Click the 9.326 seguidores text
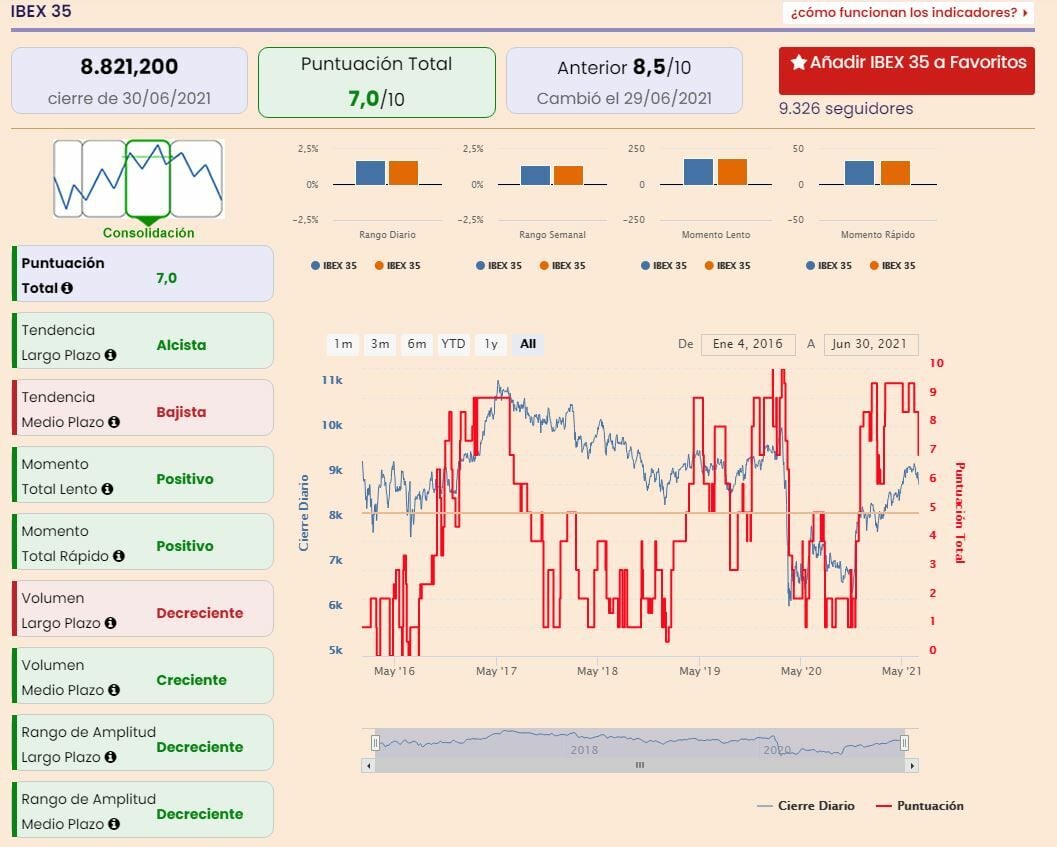Screen dimensions: 1057x847 coord(846,109)
